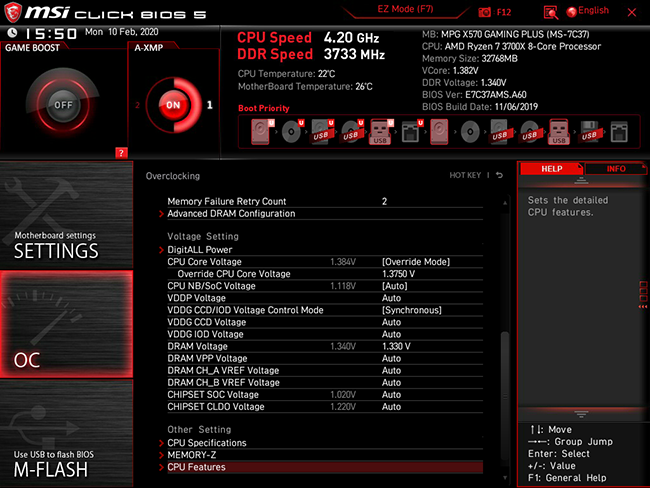Pick the UEFI USB key boot icon
The image size is (650, 488).
(381, 132)
